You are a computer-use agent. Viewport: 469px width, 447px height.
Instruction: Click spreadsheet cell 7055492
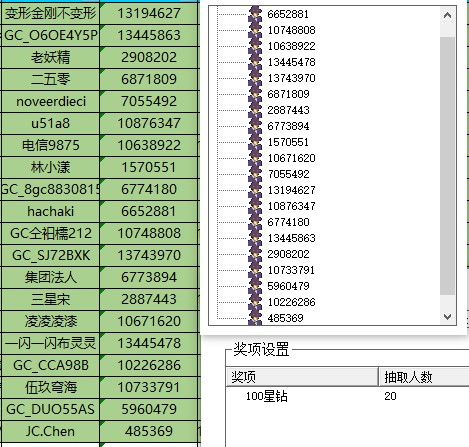click(x=149, y=101)
